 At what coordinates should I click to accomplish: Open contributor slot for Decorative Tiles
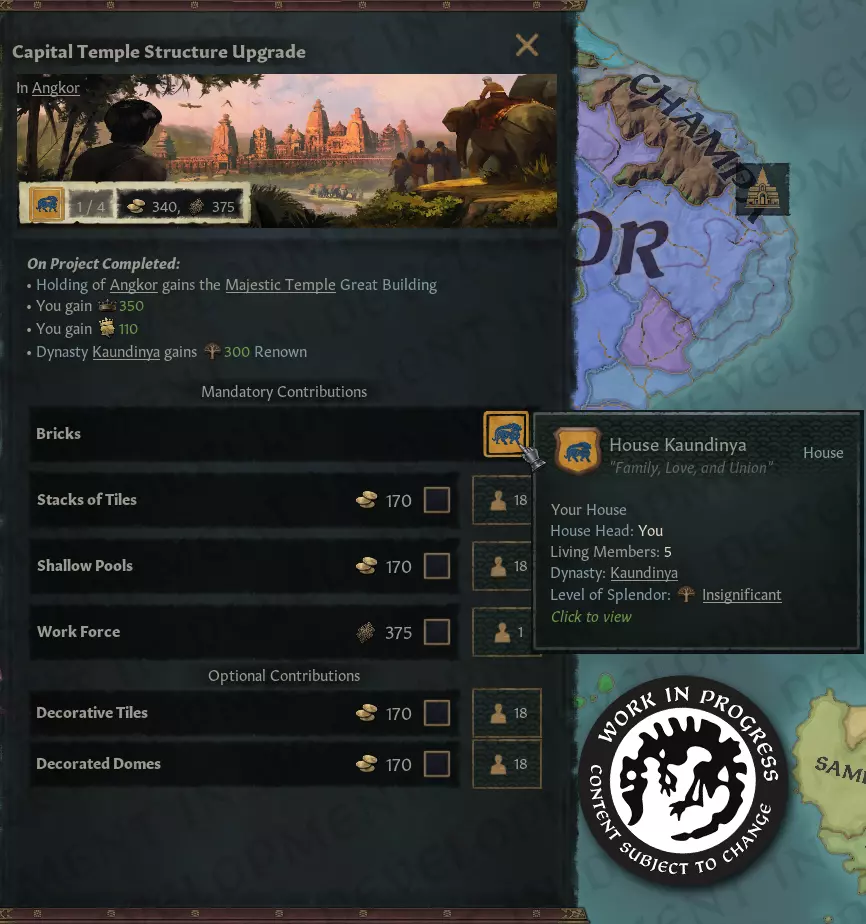click(507, 713)
